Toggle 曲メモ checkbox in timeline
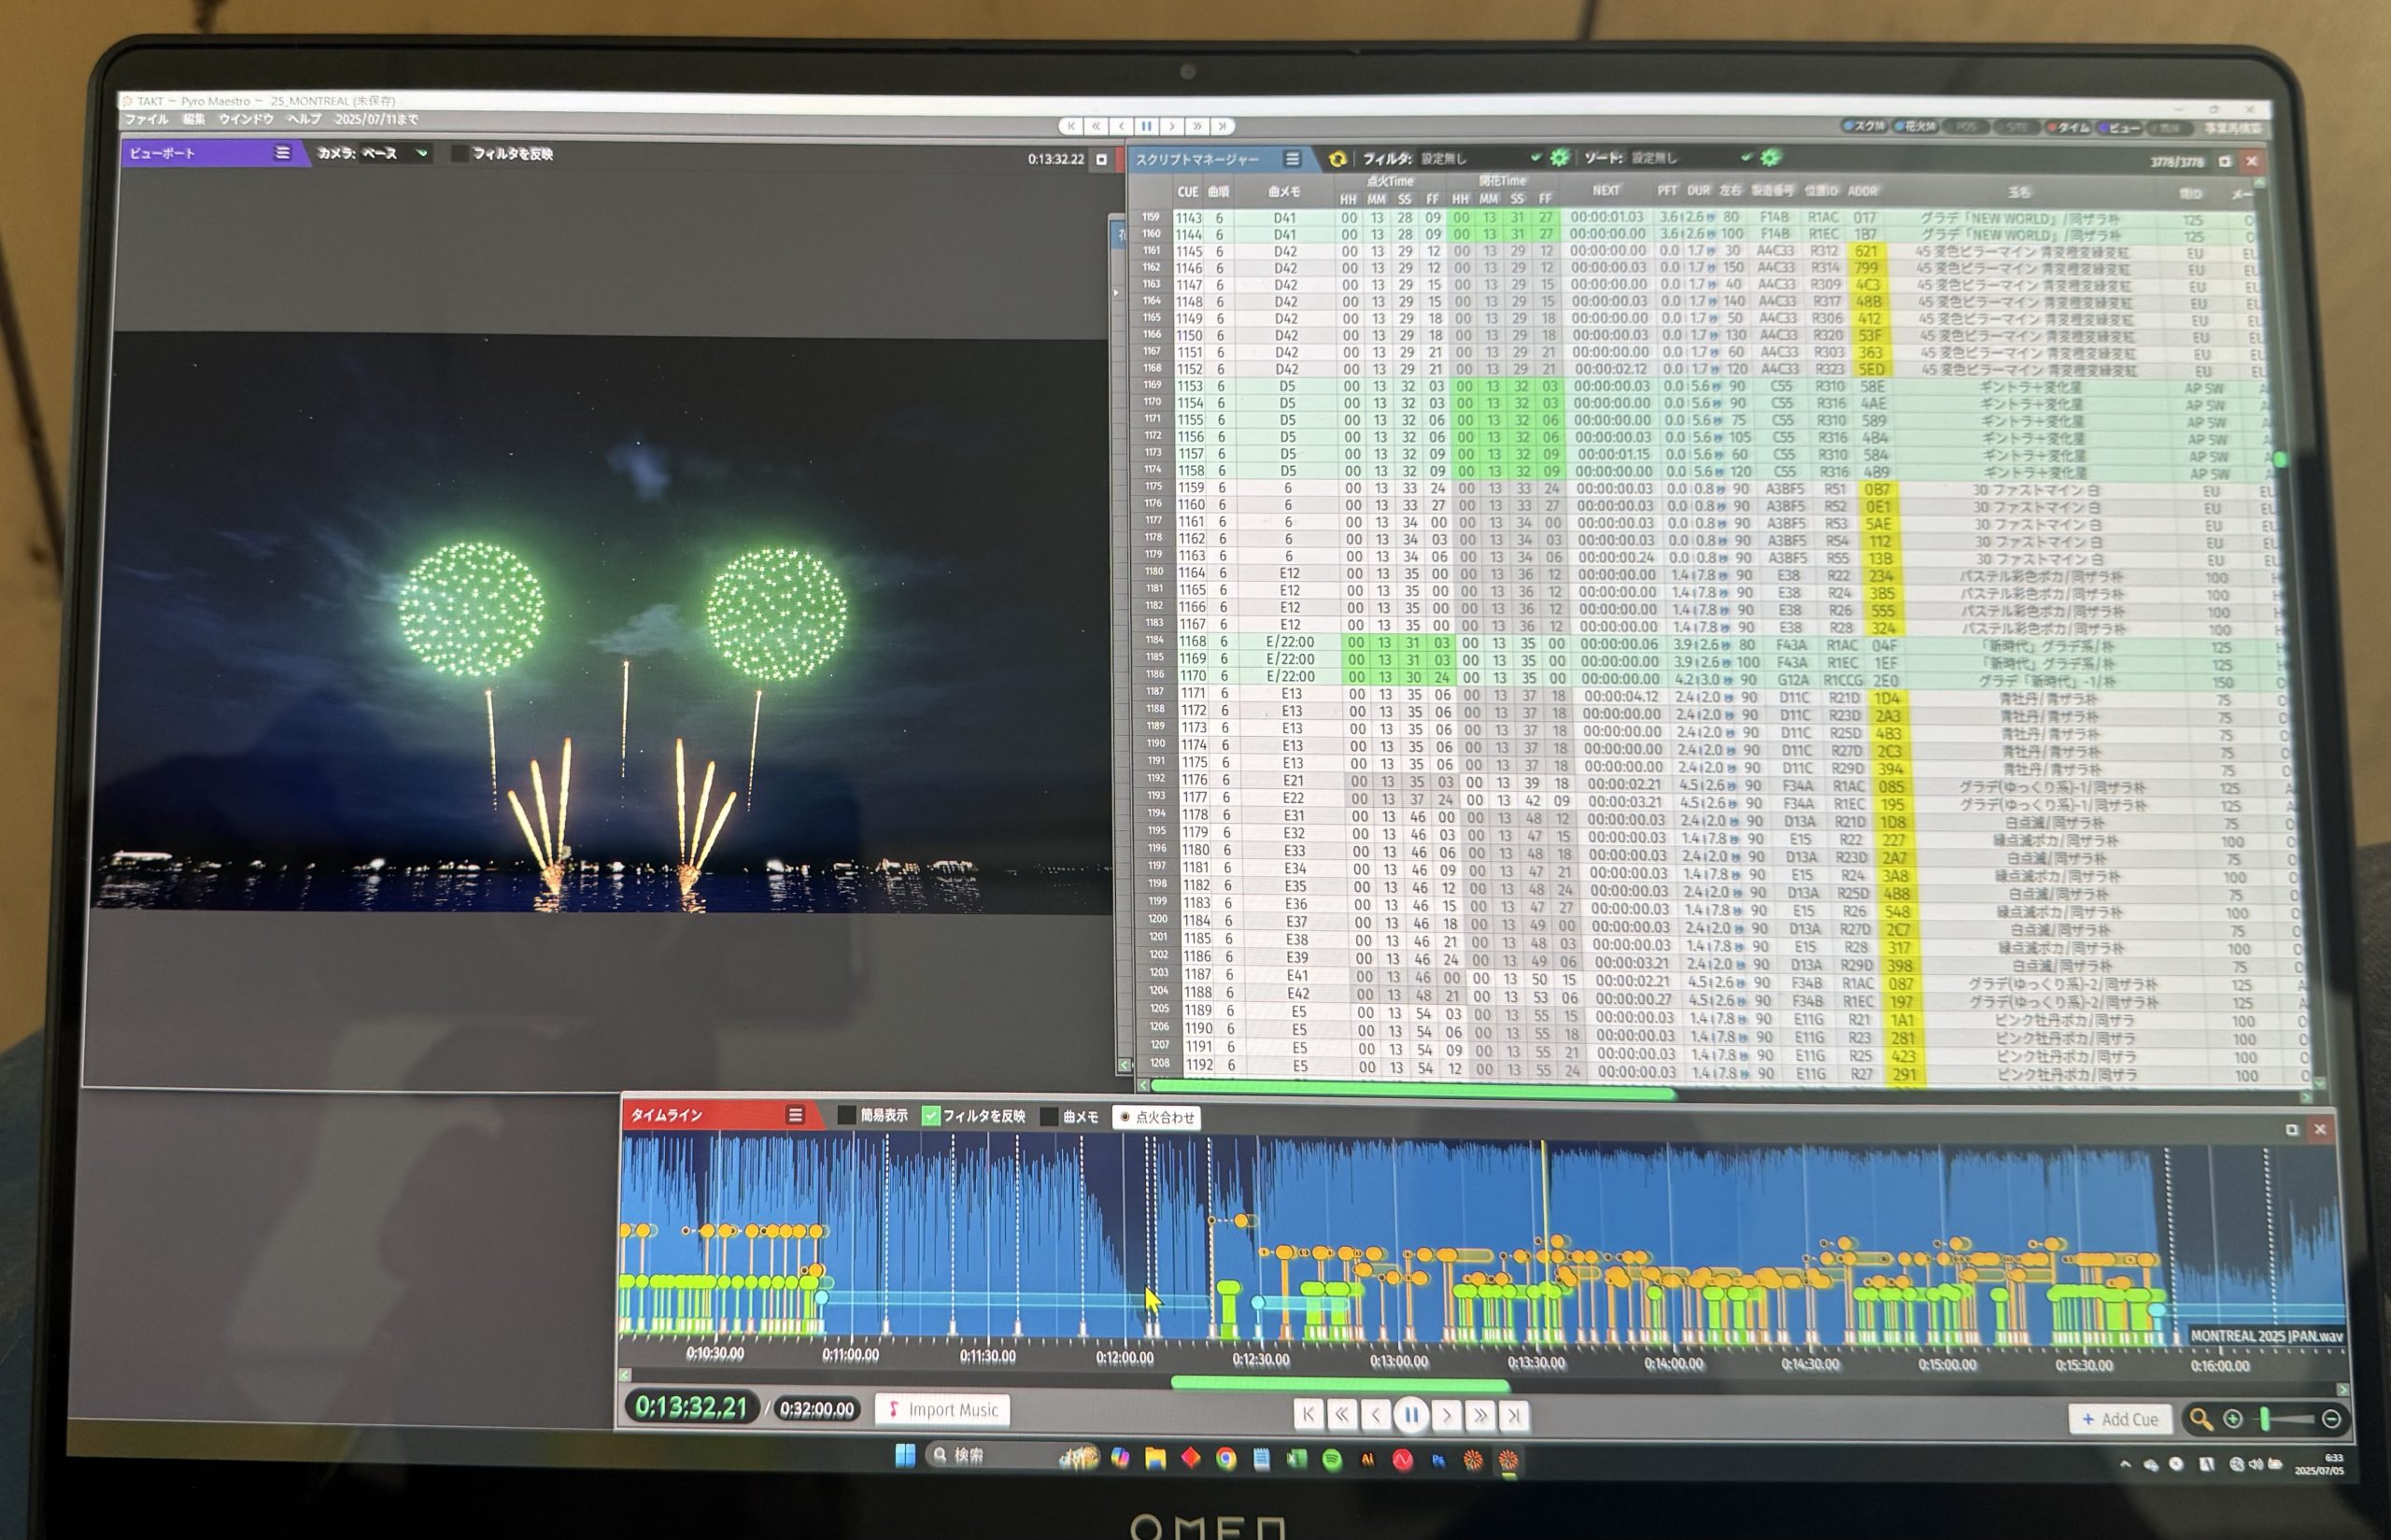Image resolution: width=2391 pixels, height=1540 pixels. tap(1049, 1116)
